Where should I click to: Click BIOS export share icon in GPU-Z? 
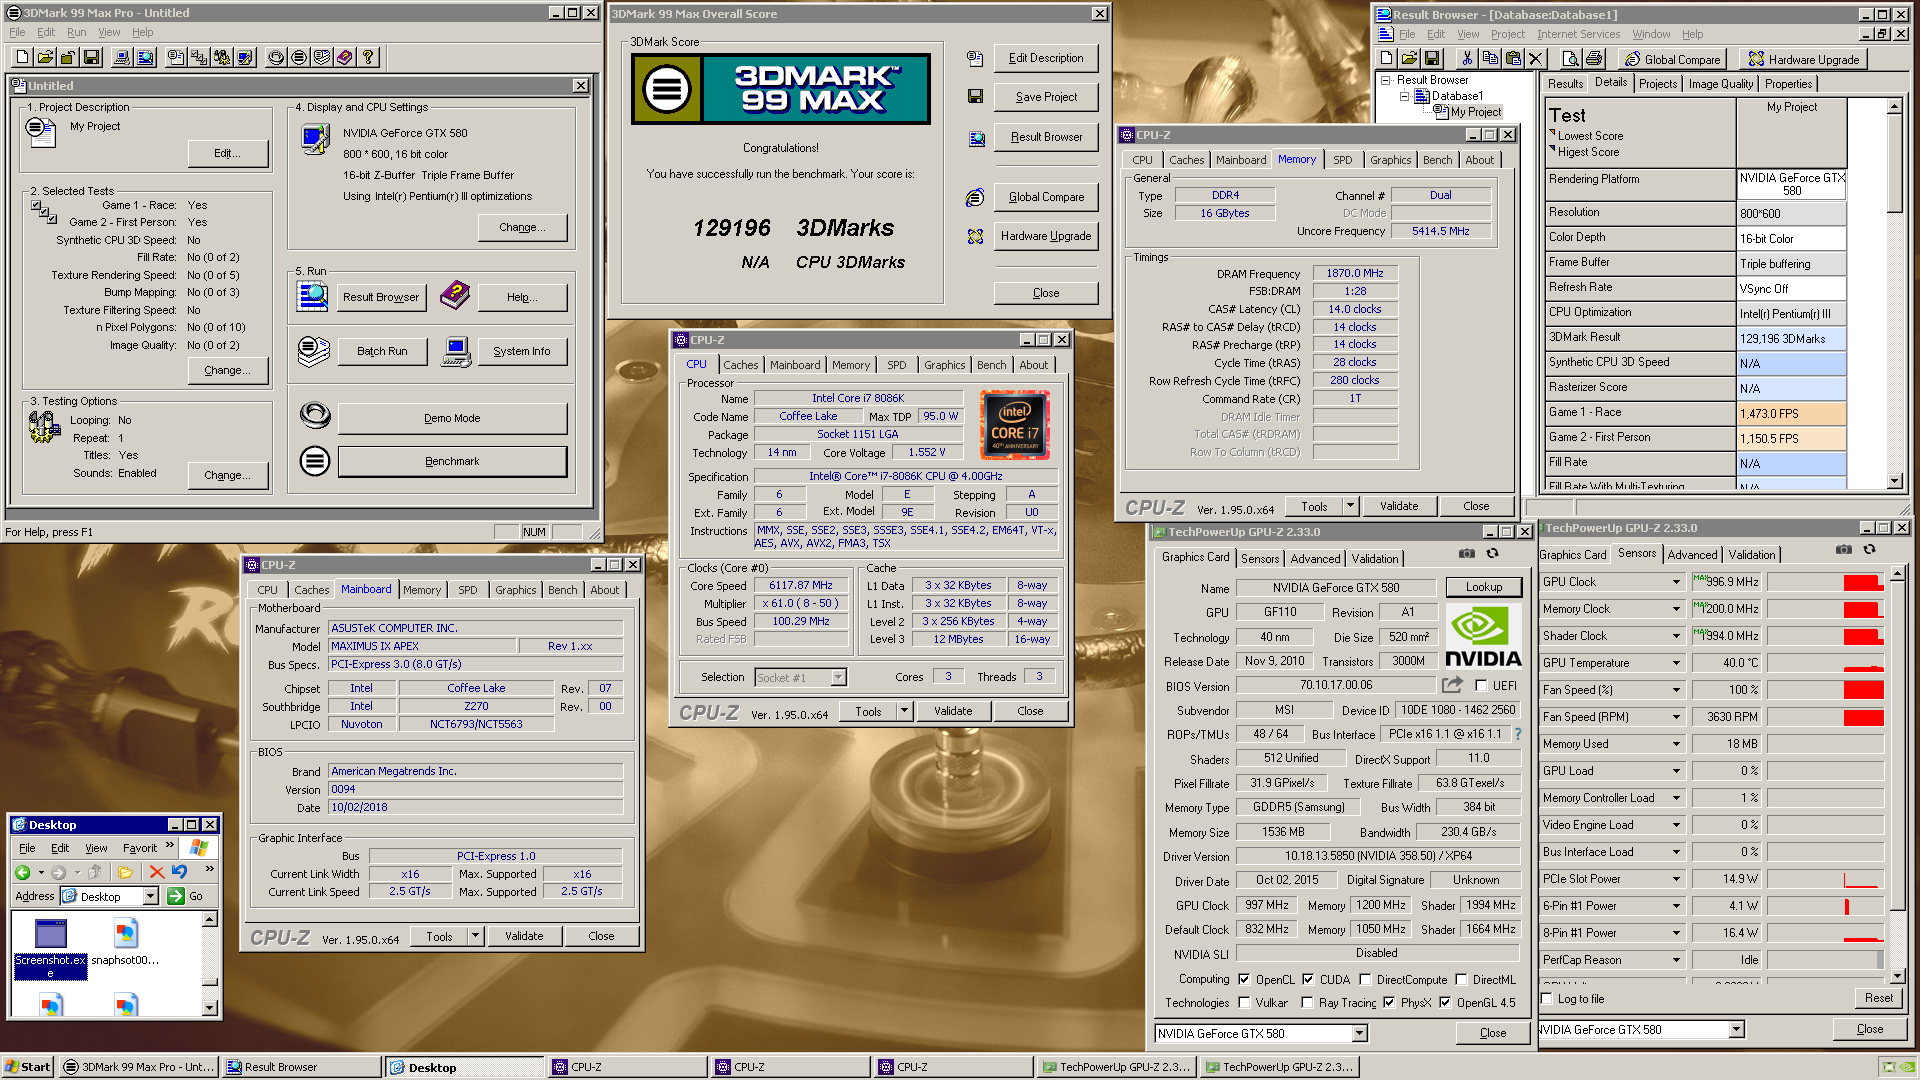(x=1452, y=685)
